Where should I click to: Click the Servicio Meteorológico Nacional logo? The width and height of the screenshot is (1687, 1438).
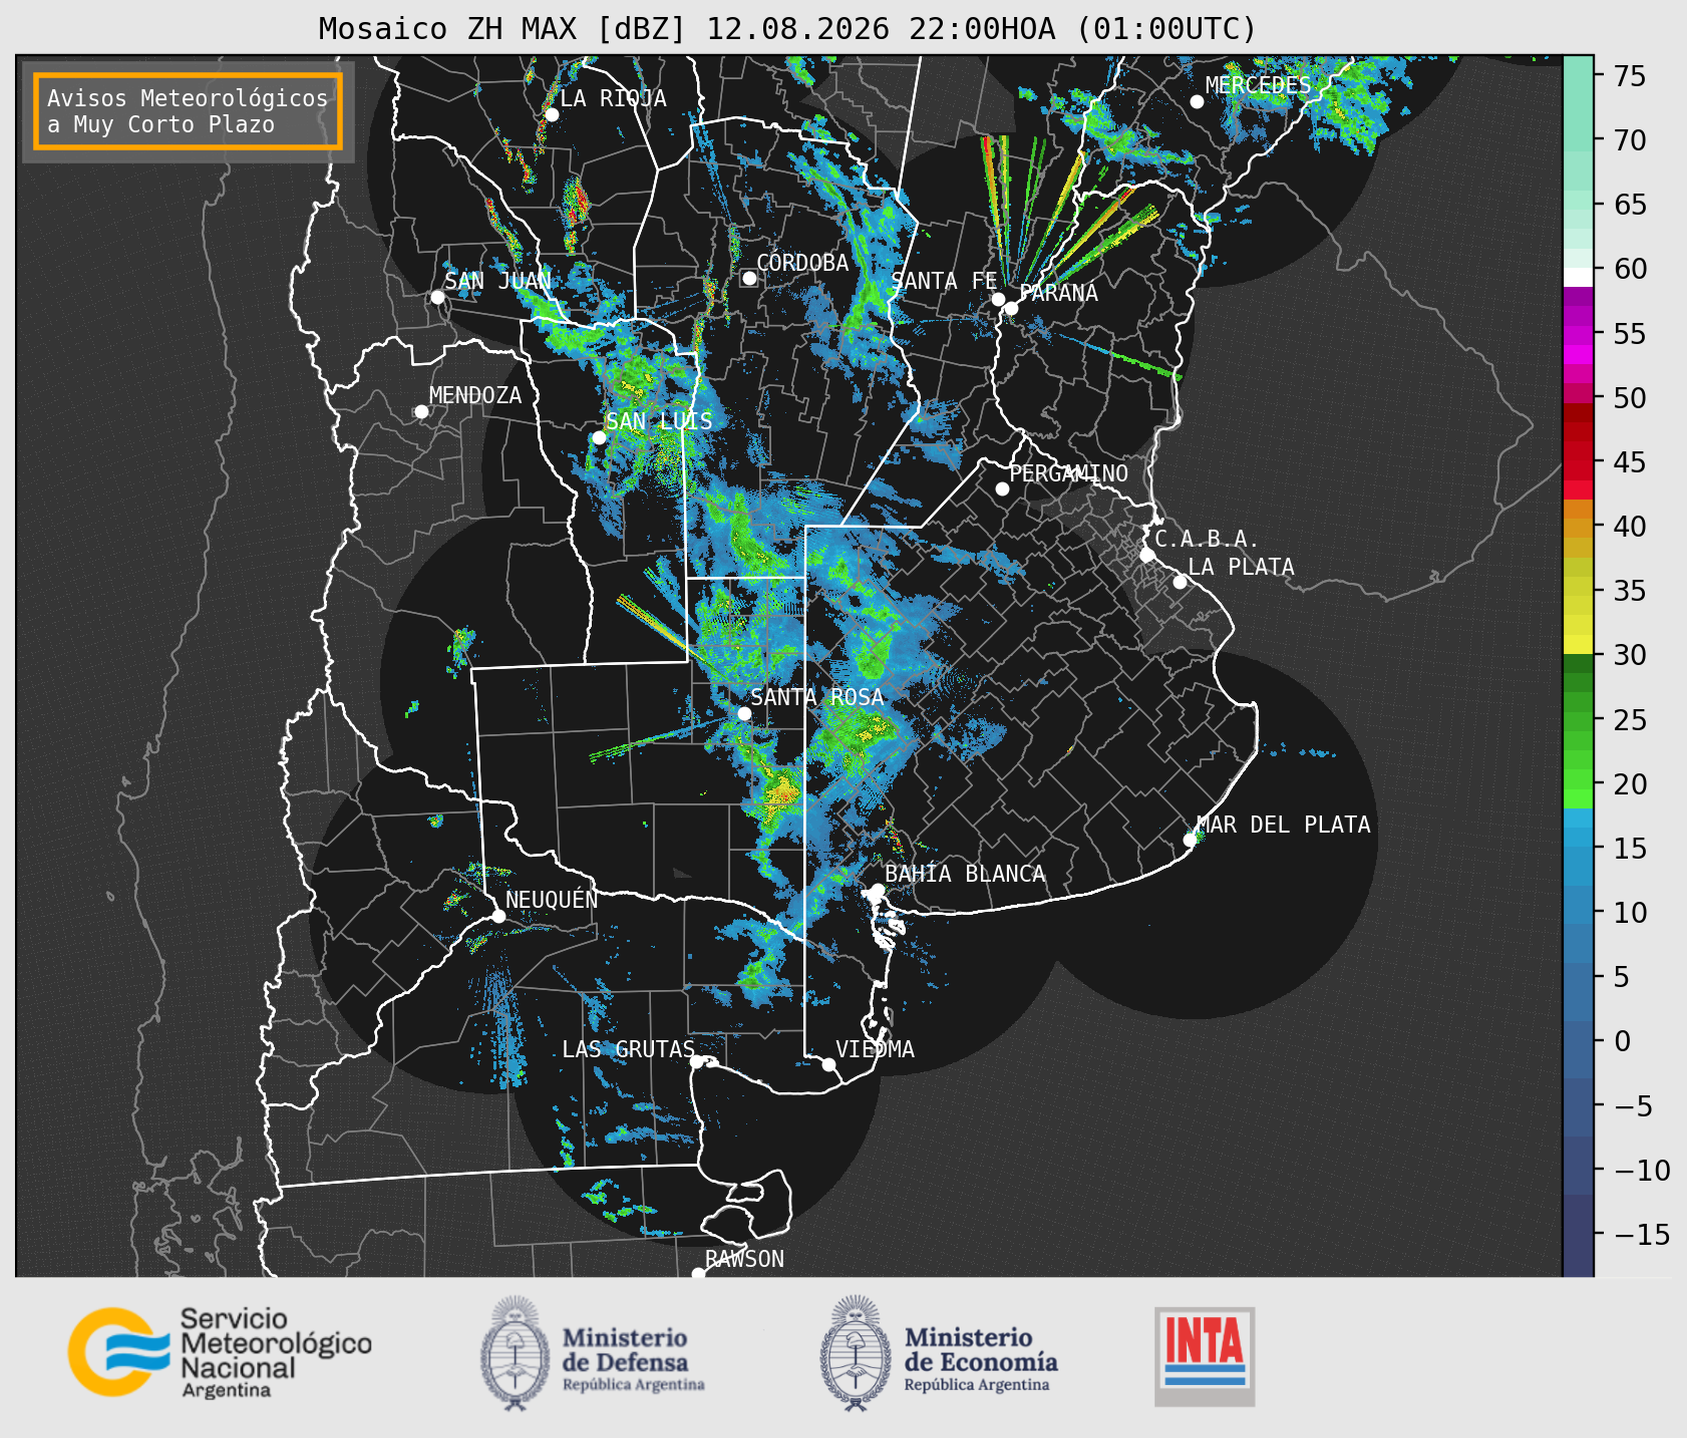(x=220, y=1352)
